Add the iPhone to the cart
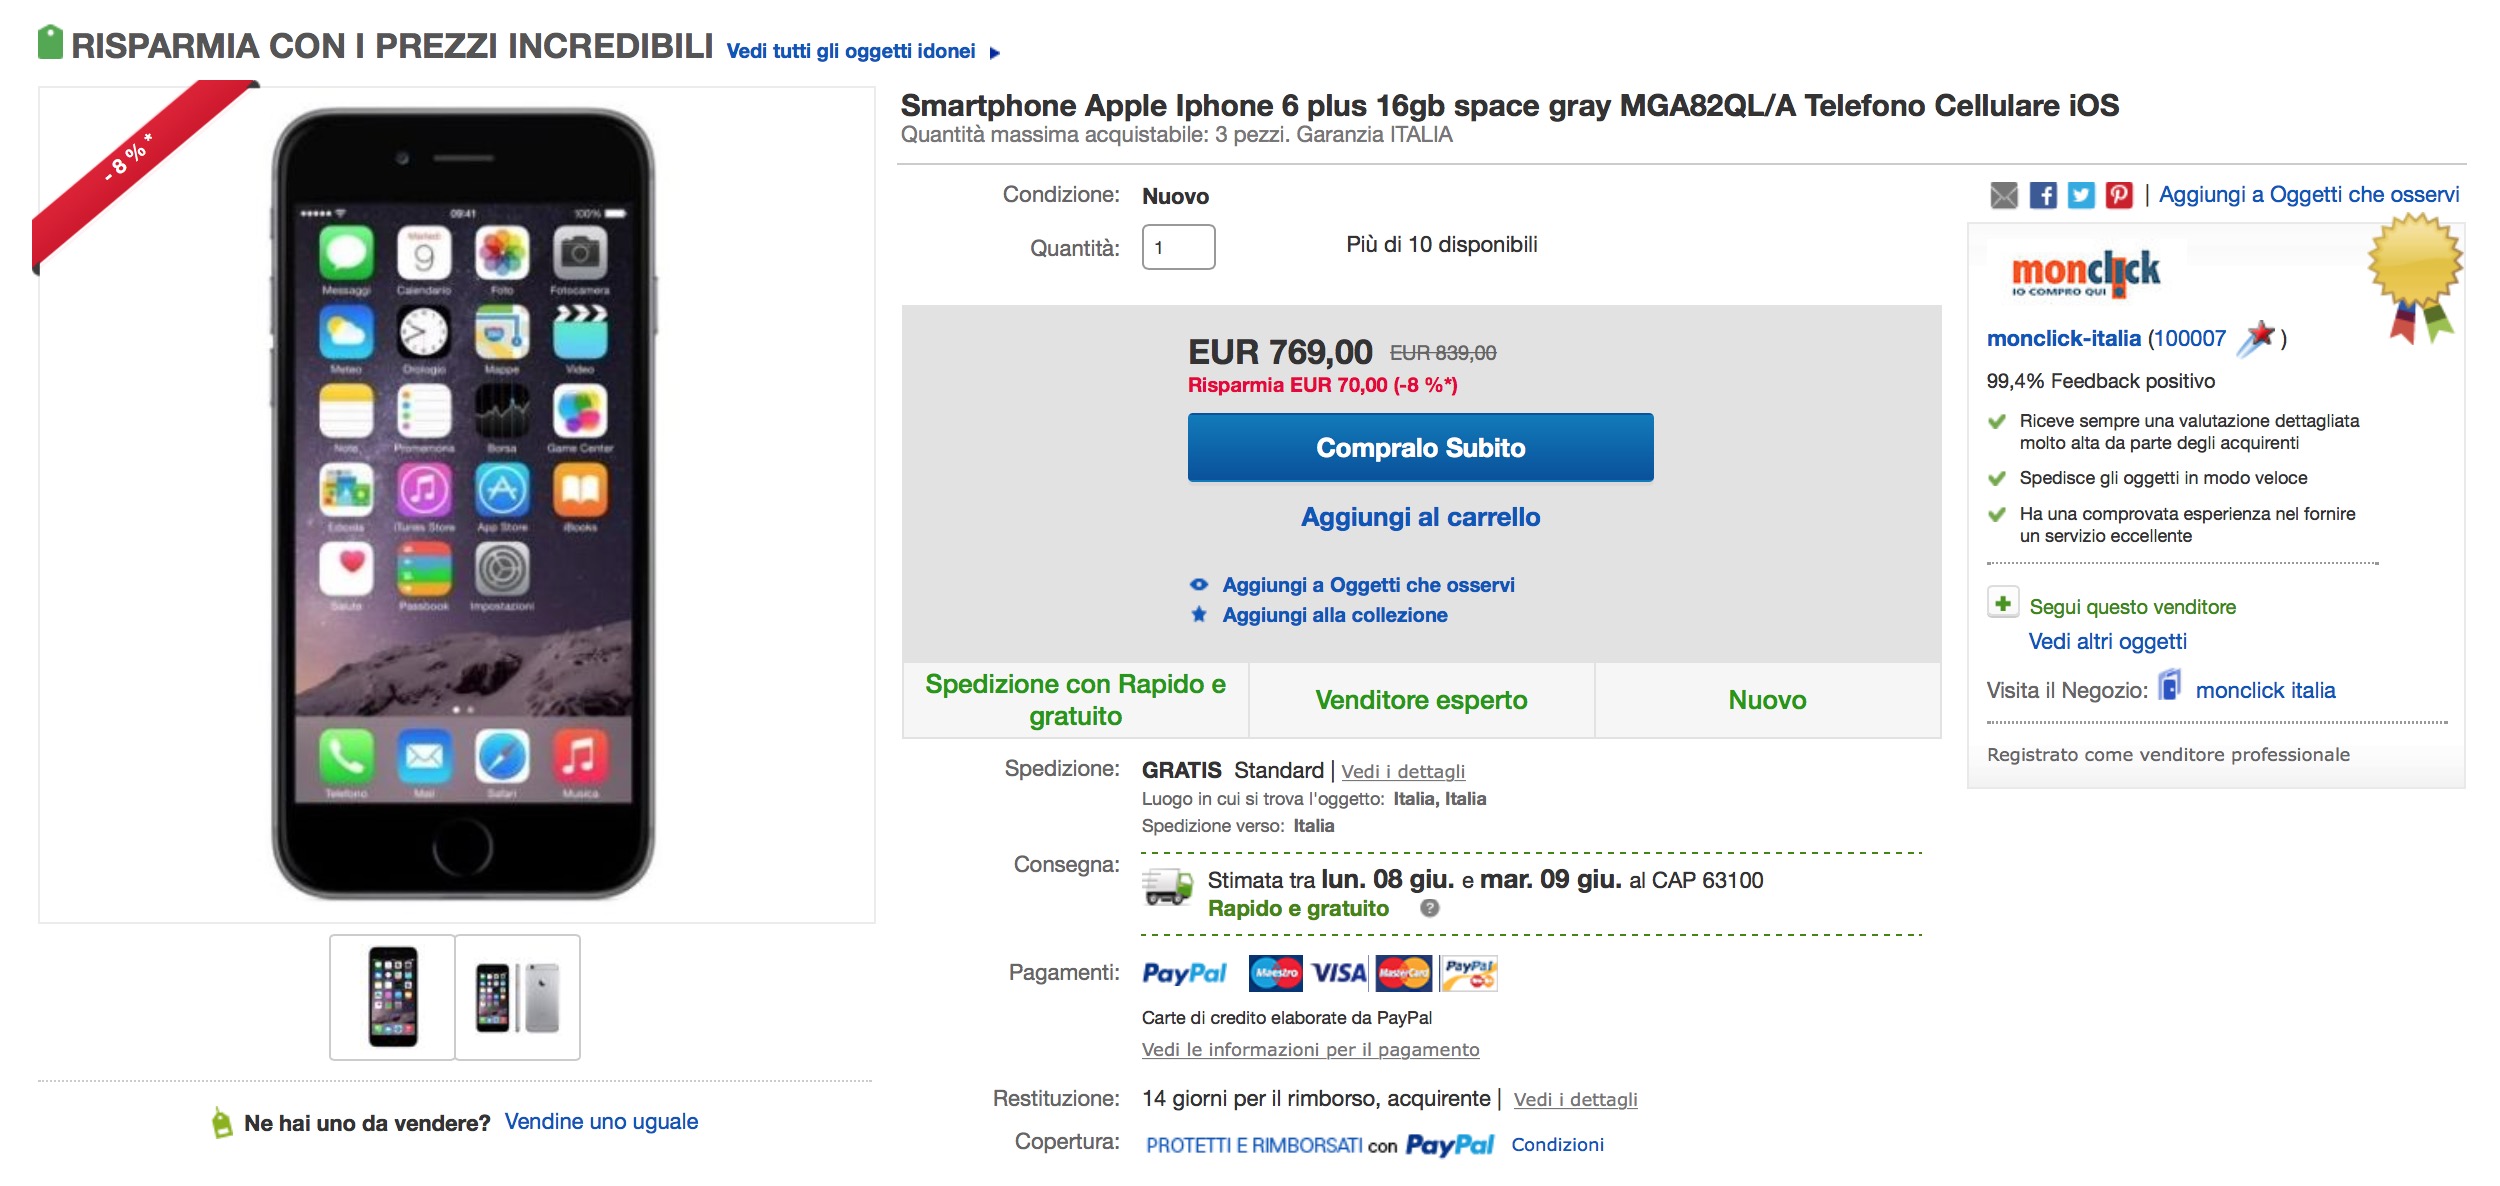Screen dimensions: 2500x1186 [x=1420, y=517]
